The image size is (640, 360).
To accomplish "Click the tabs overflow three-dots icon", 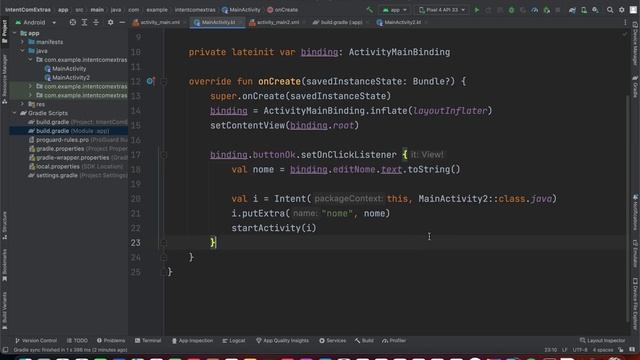I will pos(625,22).
